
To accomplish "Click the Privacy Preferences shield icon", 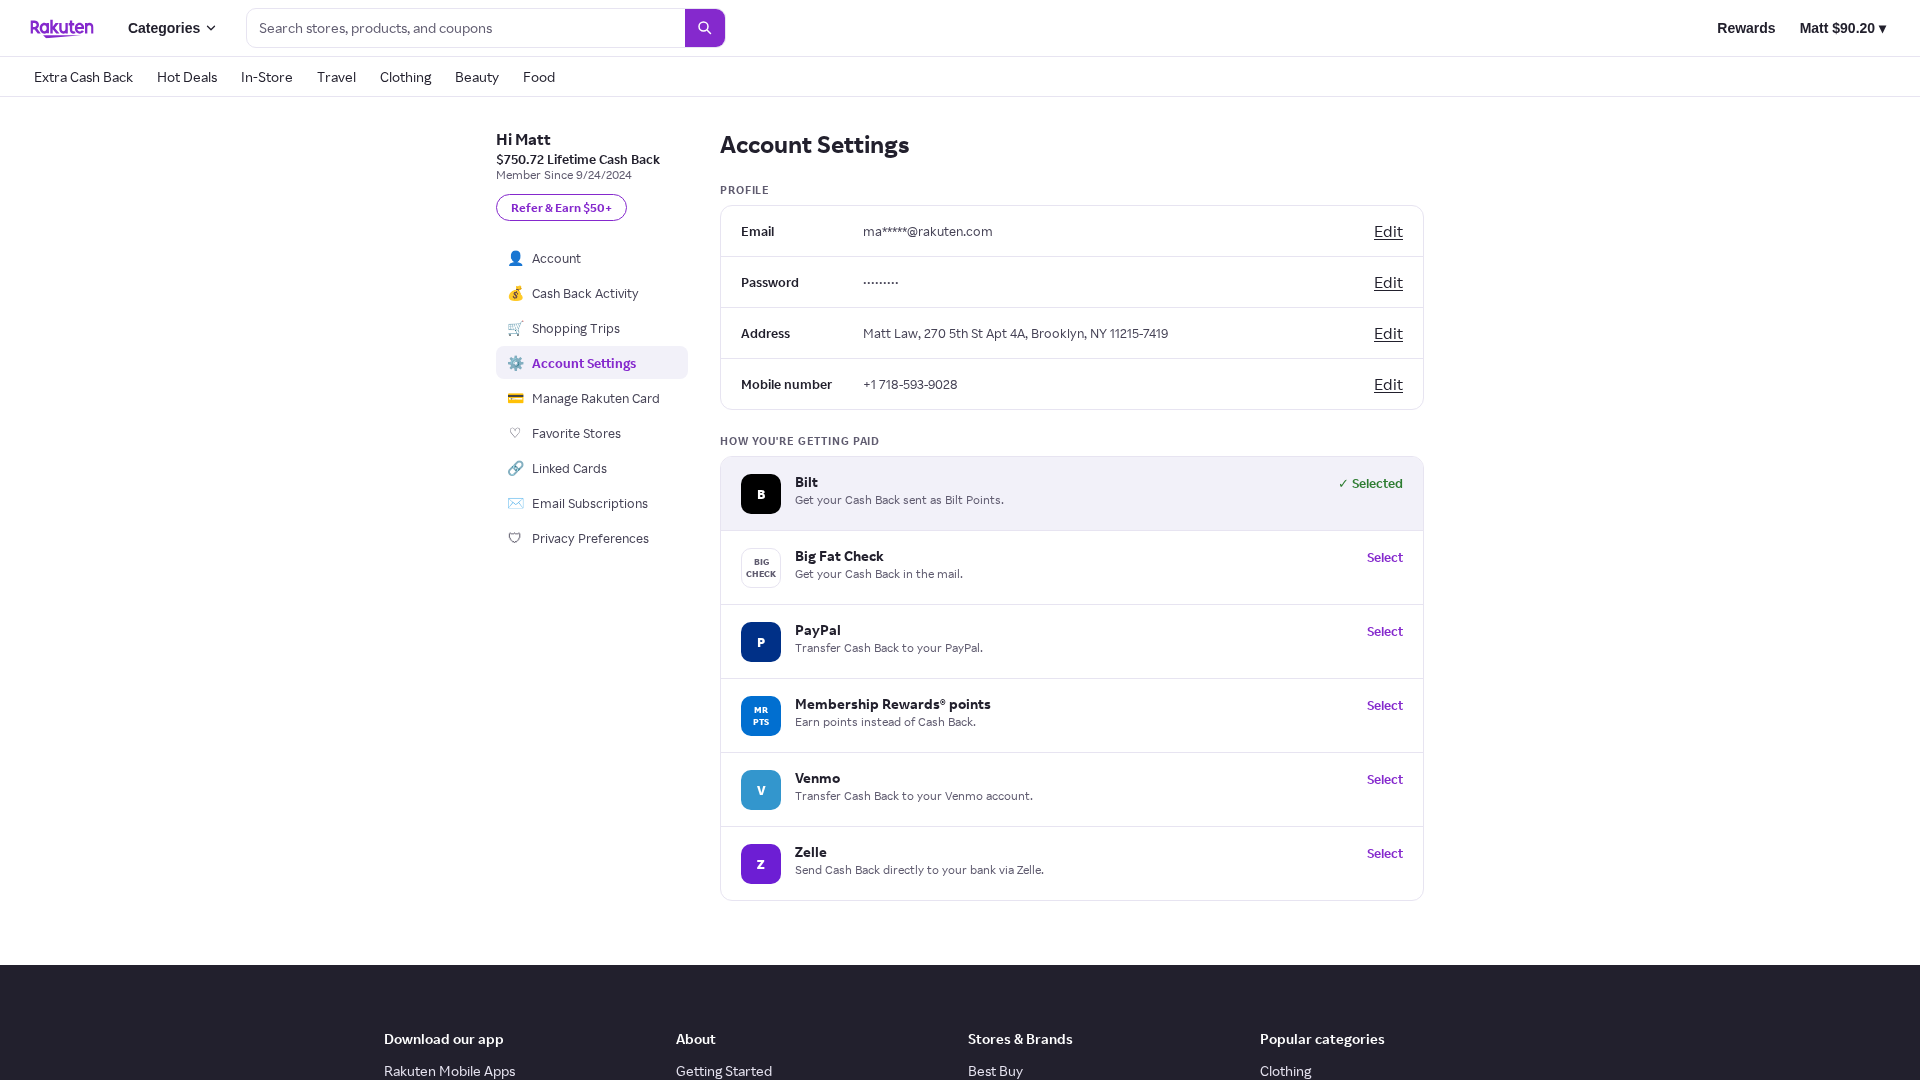I will click(x=515, y=538).
